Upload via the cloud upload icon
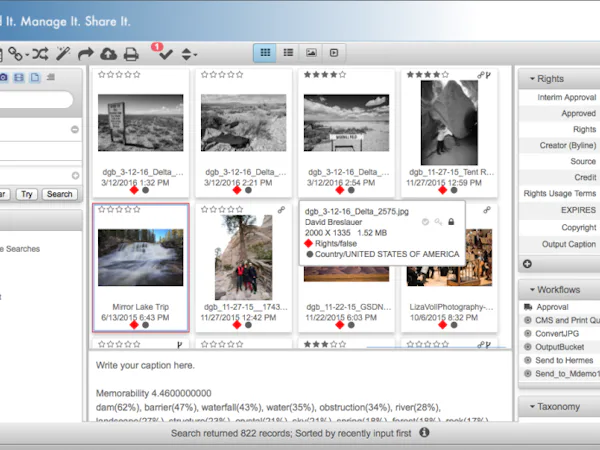The width and height of the screenshot is (600, 450). click(108, 54)
